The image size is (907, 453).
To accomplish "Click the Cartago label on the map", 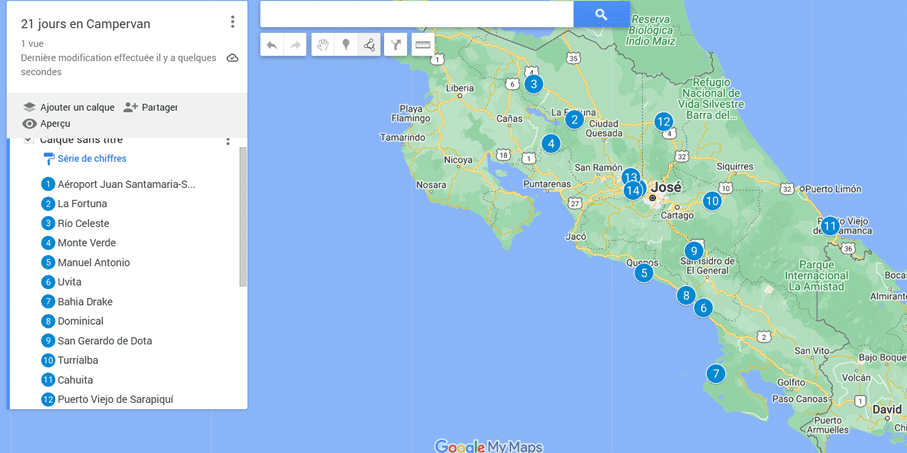I will (676, 216).
